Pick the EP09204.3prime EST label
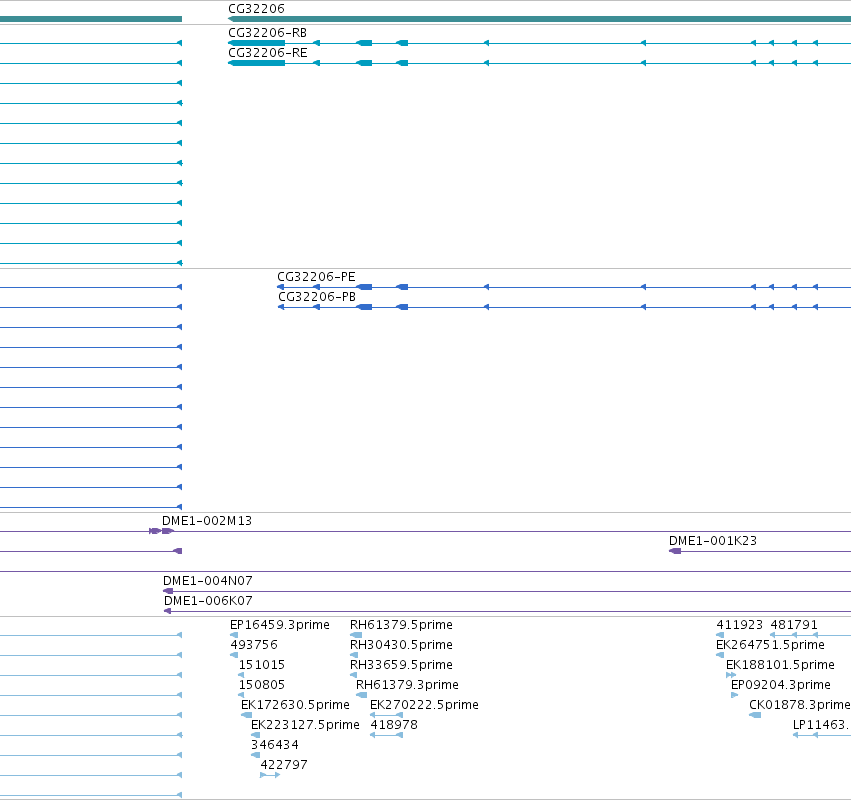Screen dimensions: 851x800 pyautogui.click(x=781, y=685)
